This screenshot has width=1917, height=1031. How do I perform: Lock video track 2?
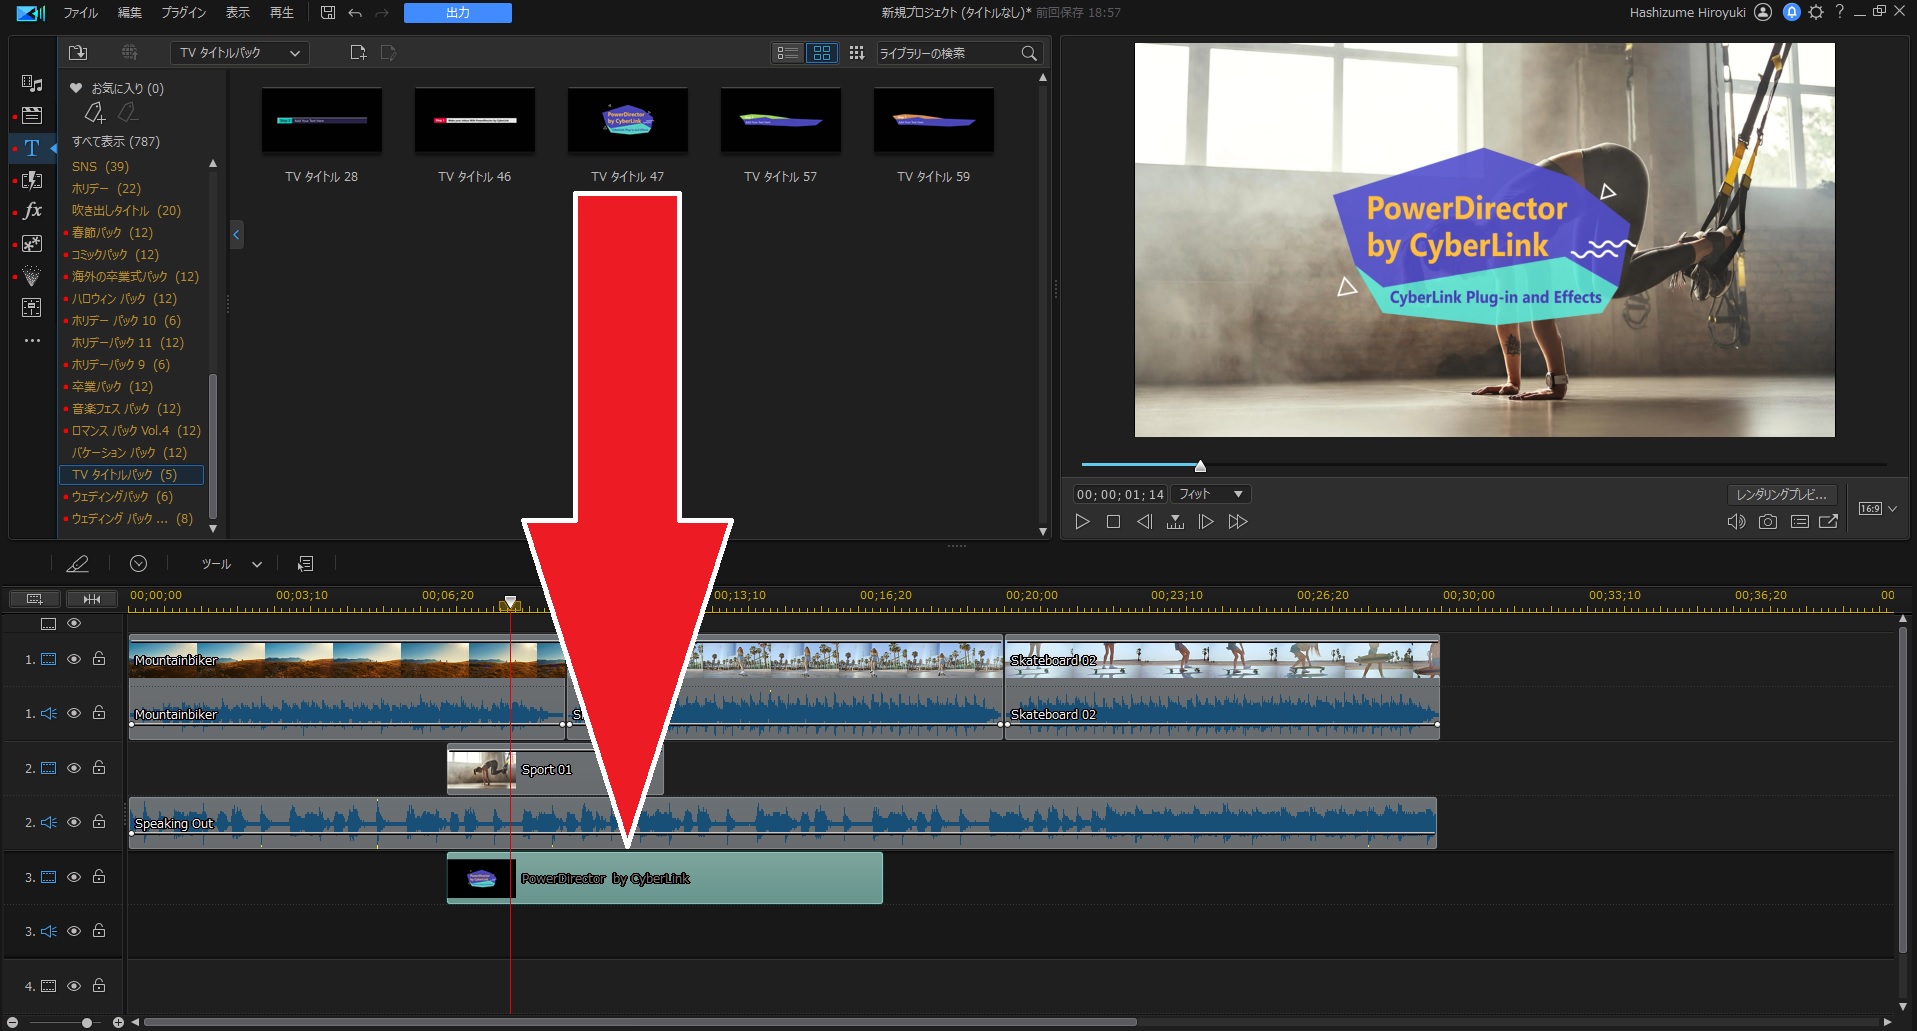coord(99,768)
